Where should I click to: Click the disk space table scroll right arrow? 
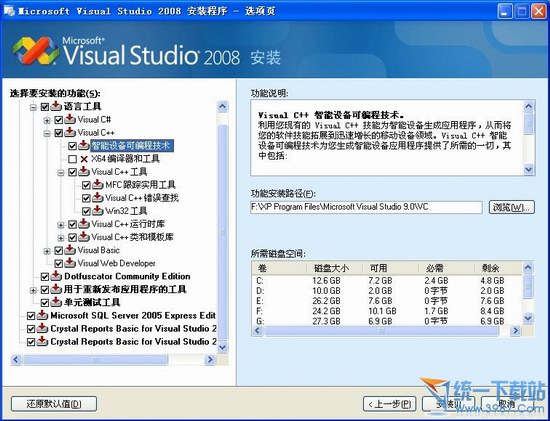tap(515, 330)
